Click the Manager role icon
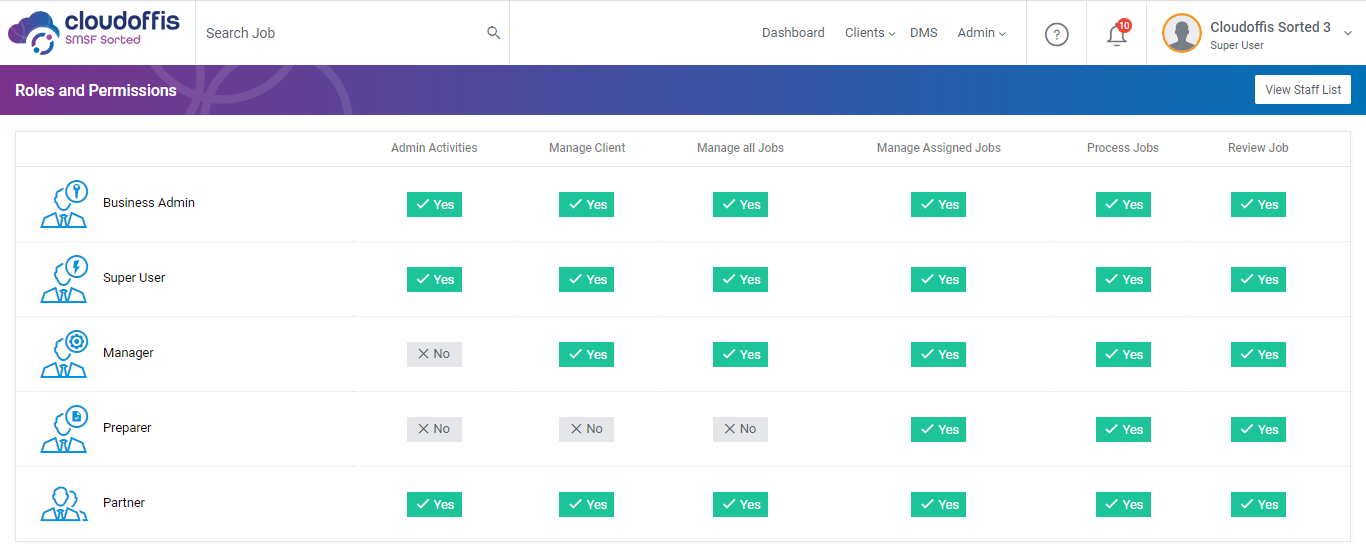The width and height of the screenshot is (1366, 559). coord(64,354)
